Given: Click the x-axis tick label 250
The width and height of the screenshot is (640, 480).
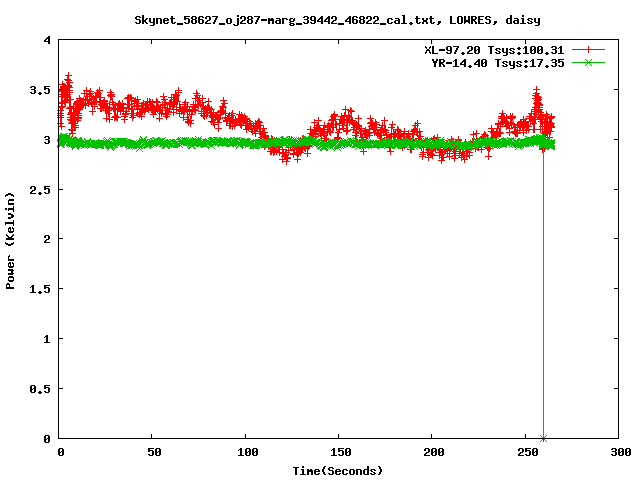Looking at the screenshot, I should (x=527, y=452).
